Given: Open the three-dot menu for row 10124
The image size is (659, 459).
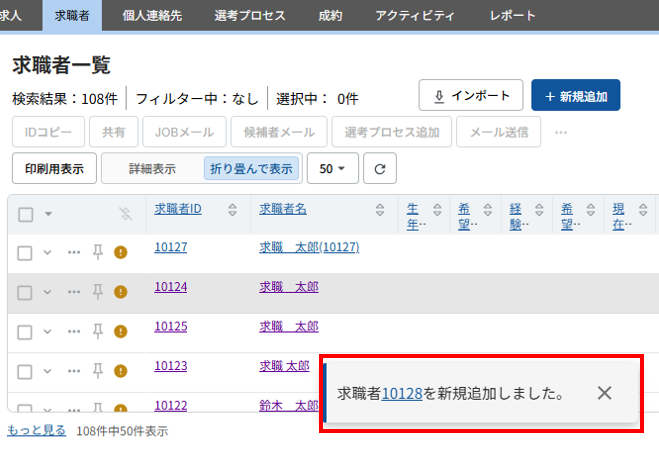Looking at the screenshot, I should pyautogui.click(x=74, y=292).
